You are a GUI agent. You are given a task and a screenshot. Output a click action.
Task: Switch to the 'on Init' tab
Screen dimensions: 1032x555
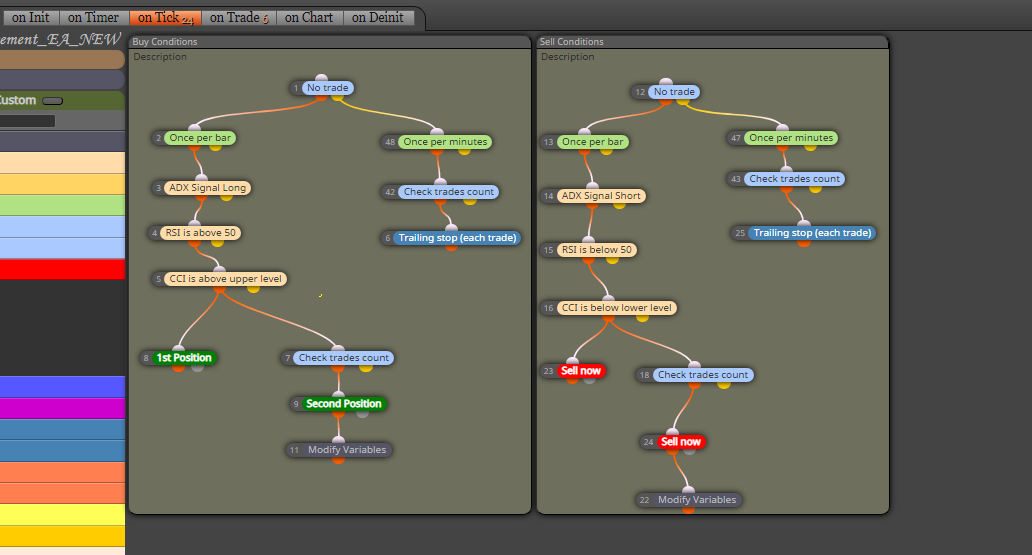(30, 18)
